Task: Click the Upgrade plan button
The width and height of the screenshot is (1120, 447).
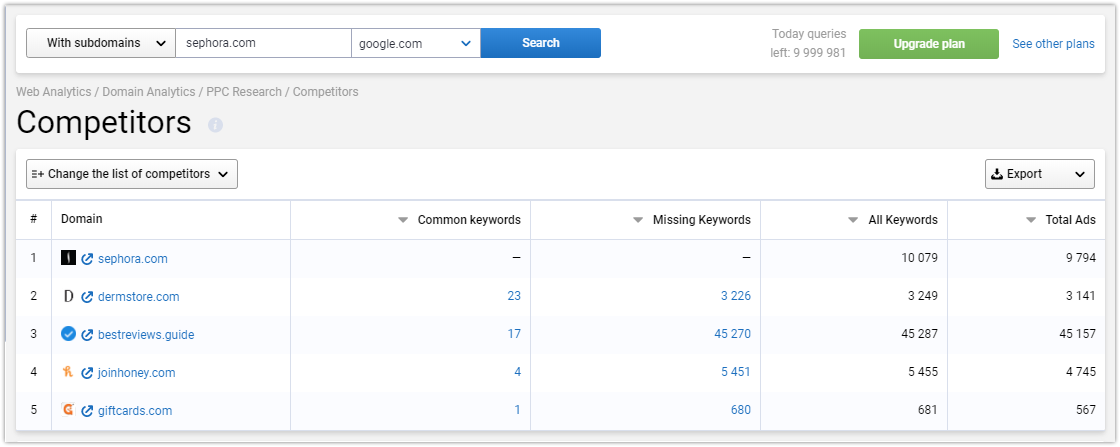Action: click(929, 44)
